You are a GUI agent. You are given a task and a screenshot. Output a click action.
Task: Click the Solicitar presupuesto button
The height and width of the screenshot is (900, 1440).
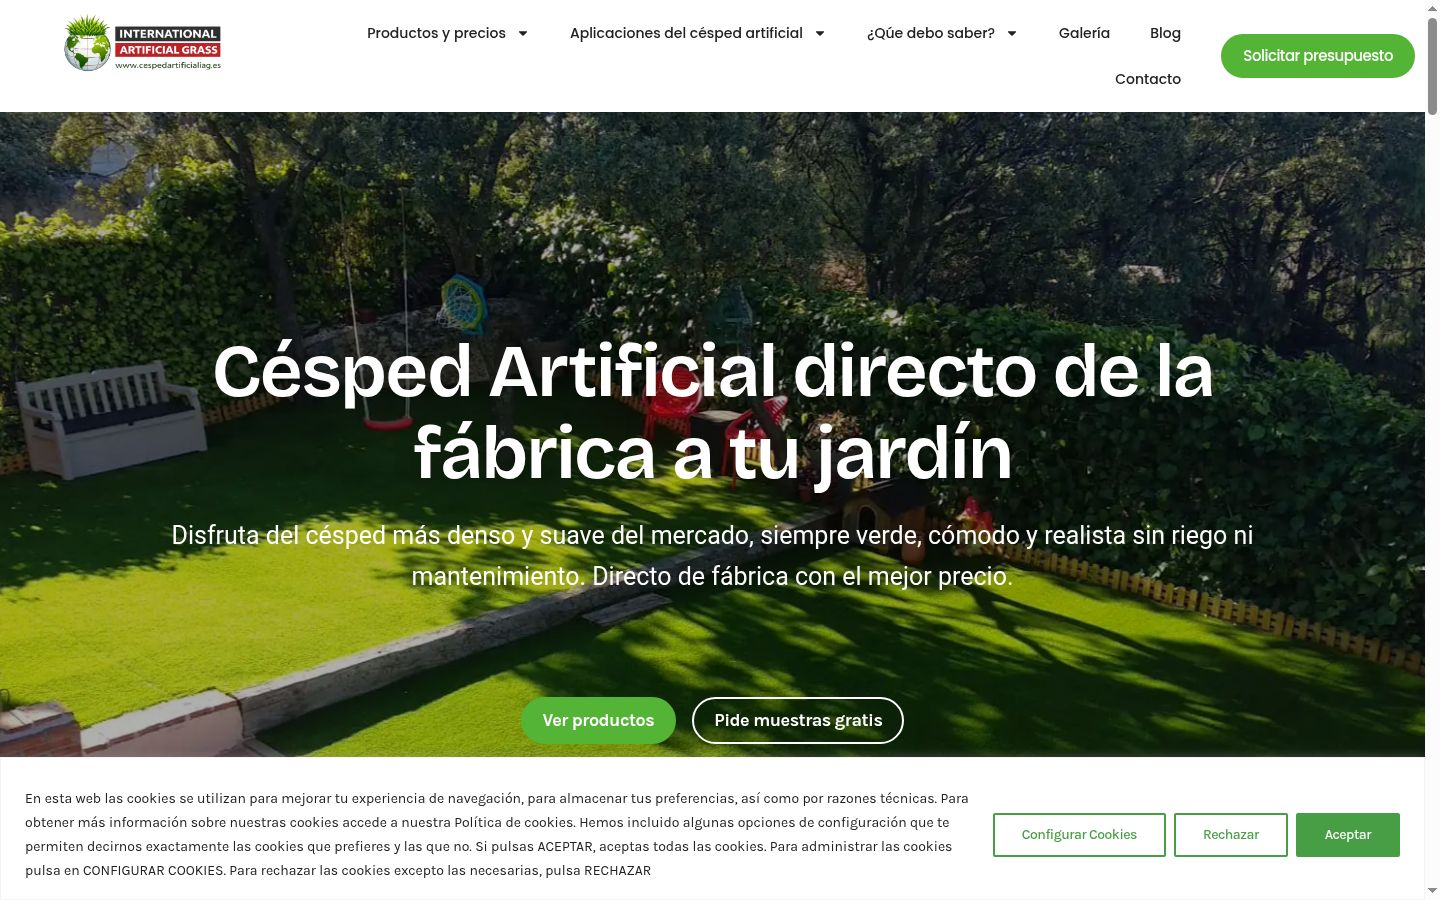pos(1318,56)
